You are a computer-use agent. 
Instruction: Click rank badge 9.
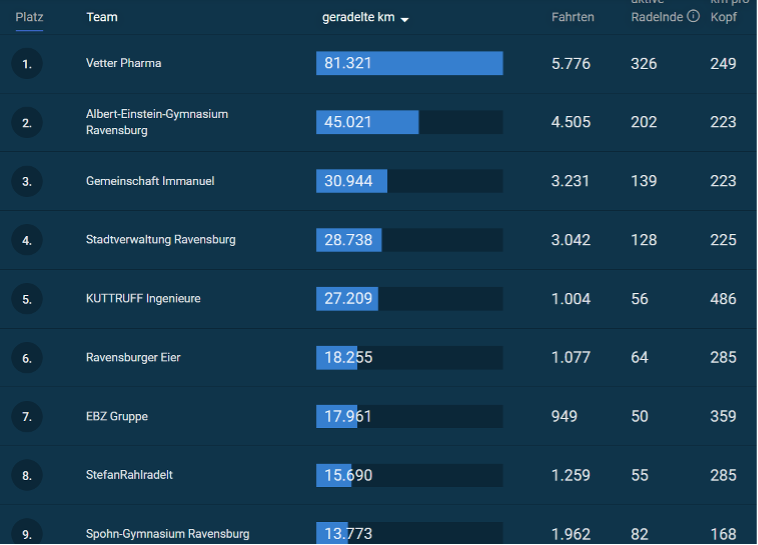coord(27,532)
